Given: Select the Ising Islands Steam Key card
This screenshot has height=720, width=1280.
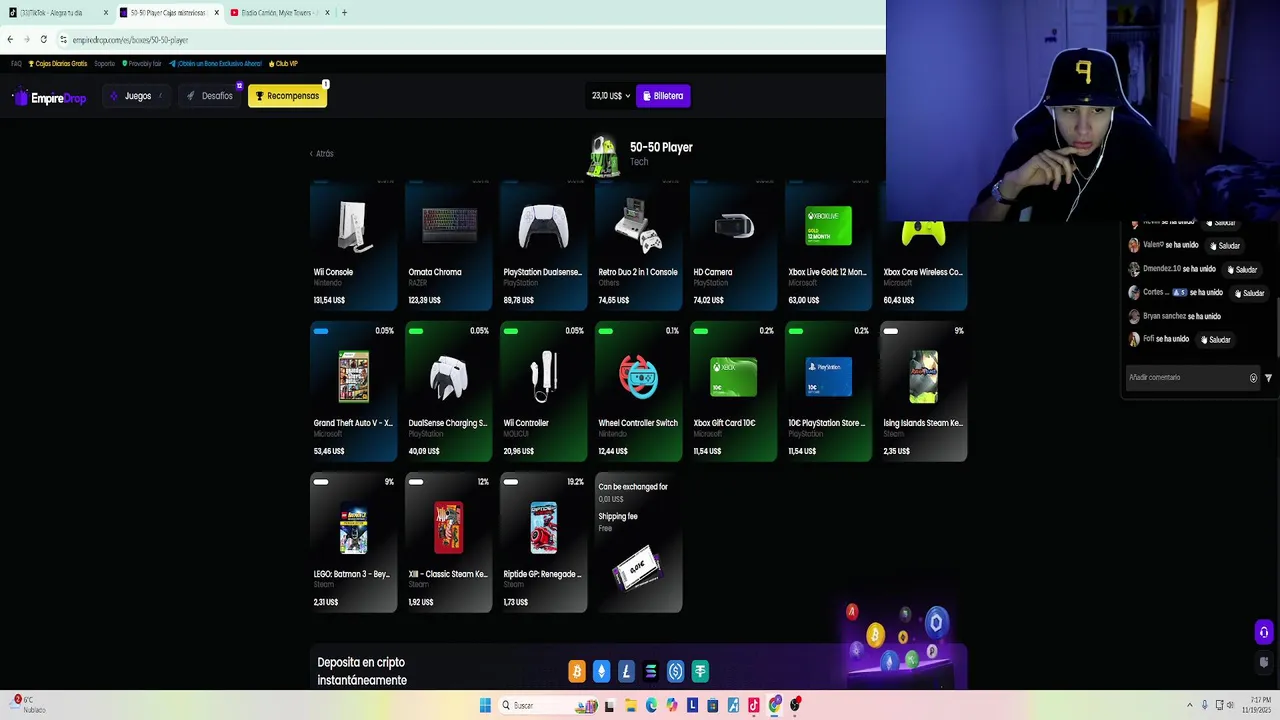Looking at the screenshot, I should 923,391.
